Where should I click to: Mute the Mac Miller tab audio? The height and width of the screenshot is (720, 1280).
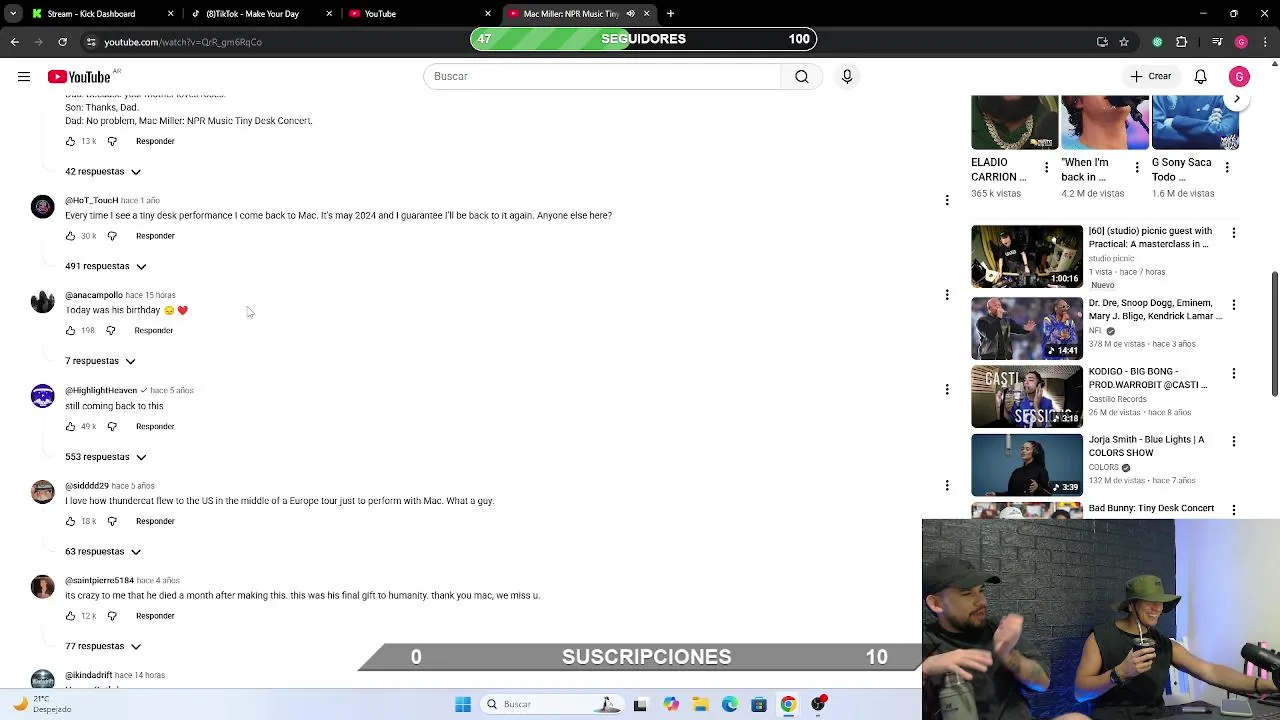(630, 14)
